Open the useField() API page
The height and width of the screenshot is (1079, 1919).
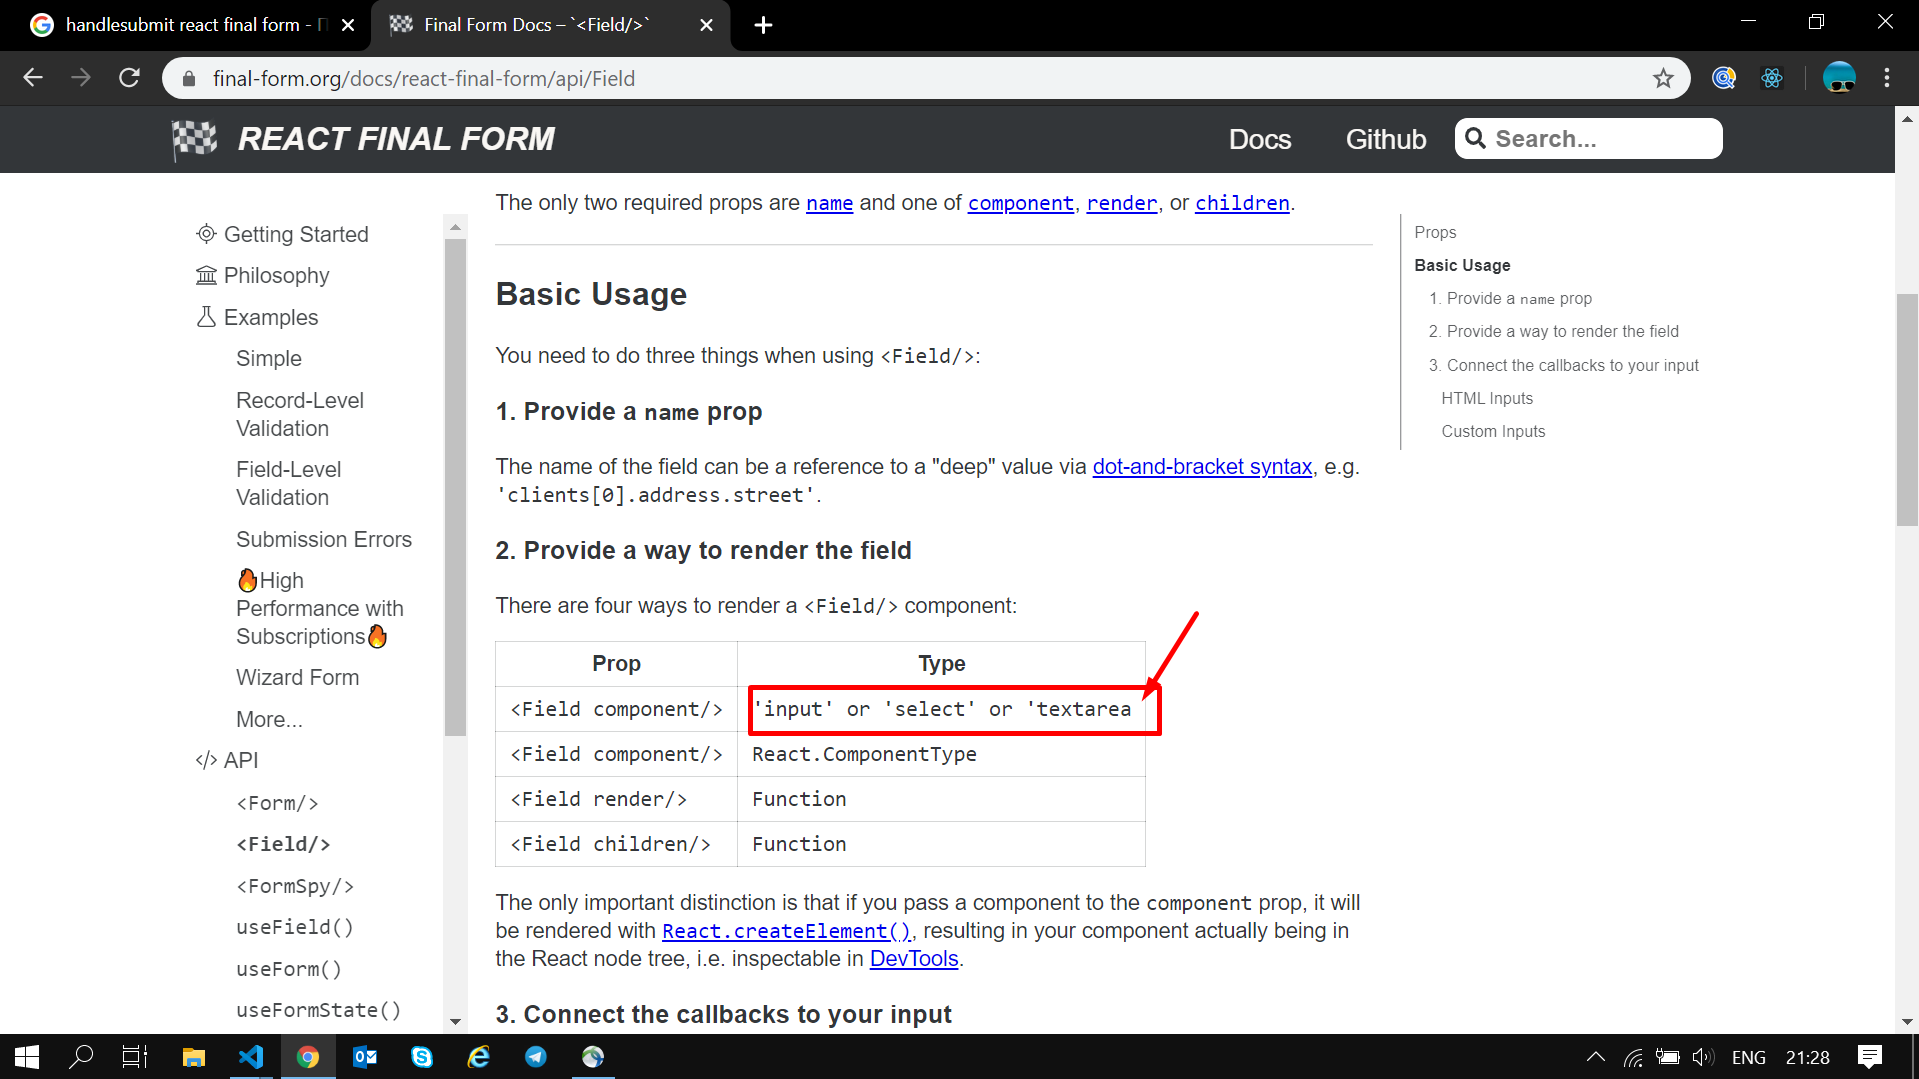coord(295,927)
